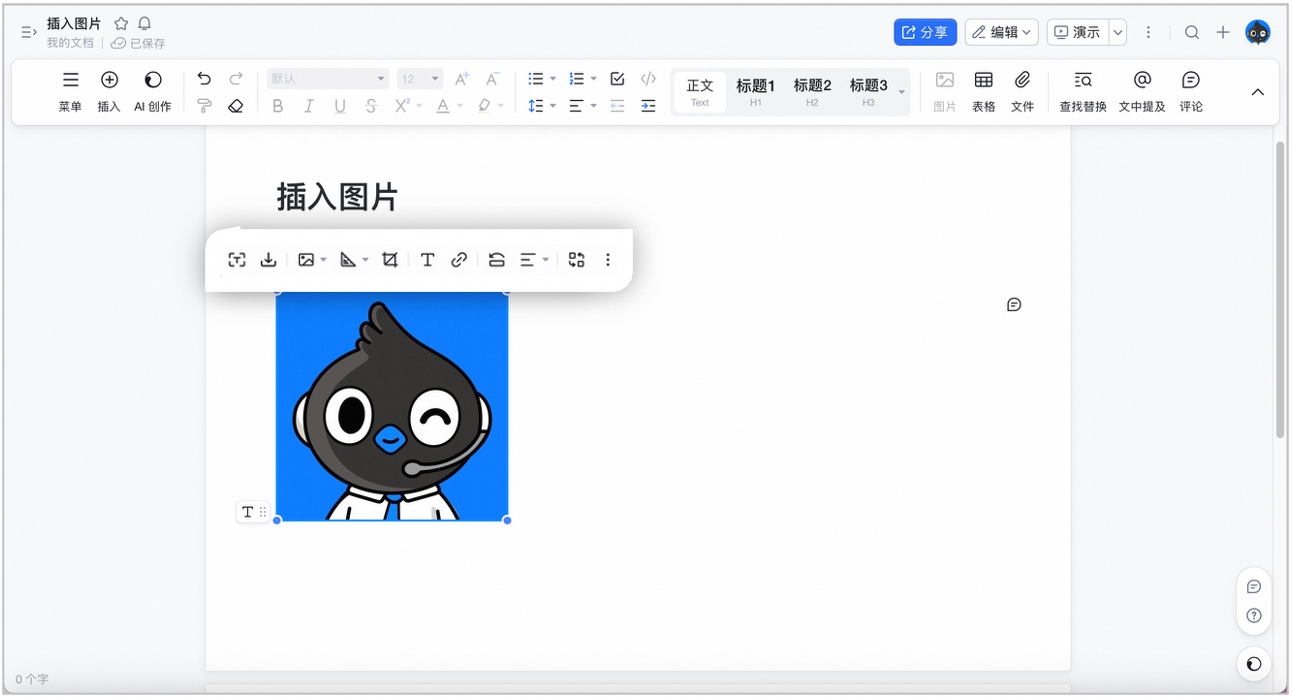
Task: Toggle the code block icon
Action: click(x=648, y=79)
